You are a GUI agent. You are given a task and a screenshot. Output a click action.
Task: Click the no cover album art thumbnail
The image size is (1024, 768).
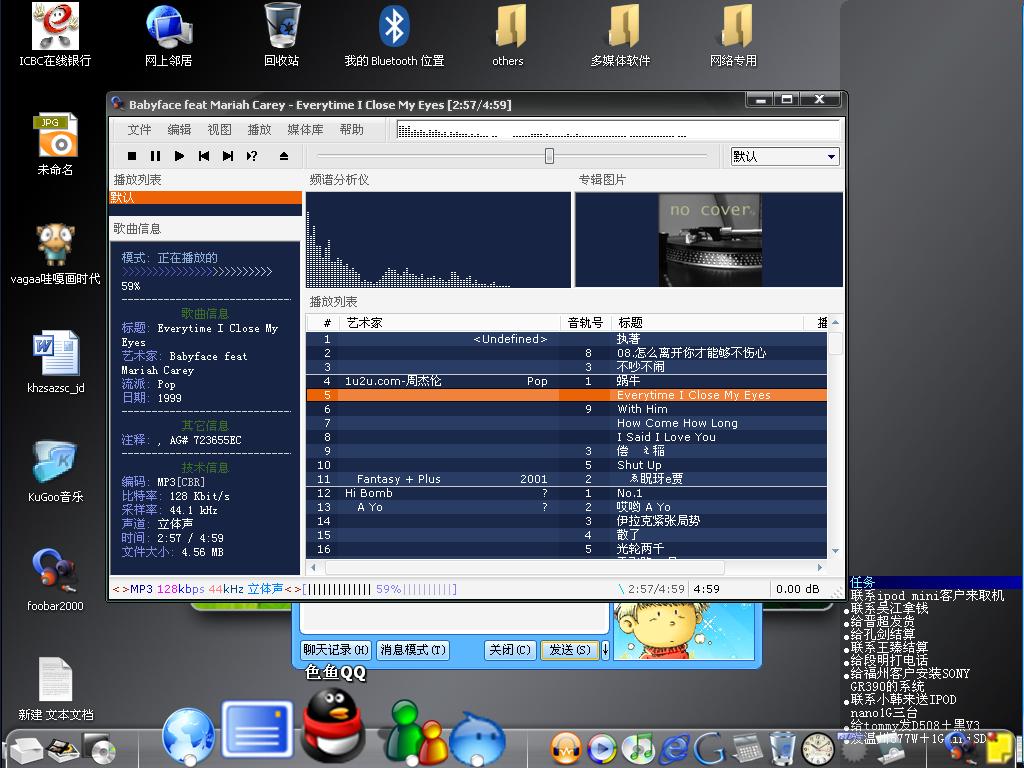[x=710, y=240]
